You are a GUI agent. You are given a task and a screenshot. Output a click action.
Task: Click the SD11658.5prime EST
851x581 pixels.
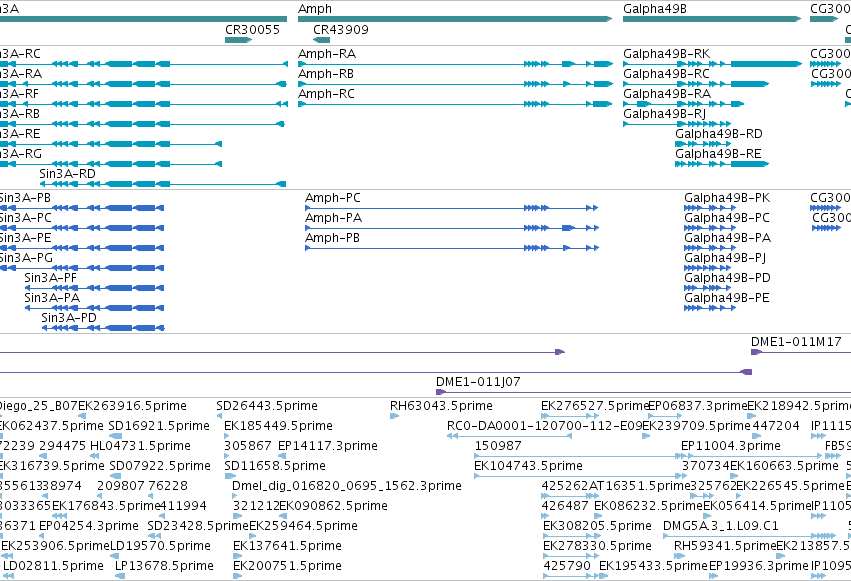230,476
